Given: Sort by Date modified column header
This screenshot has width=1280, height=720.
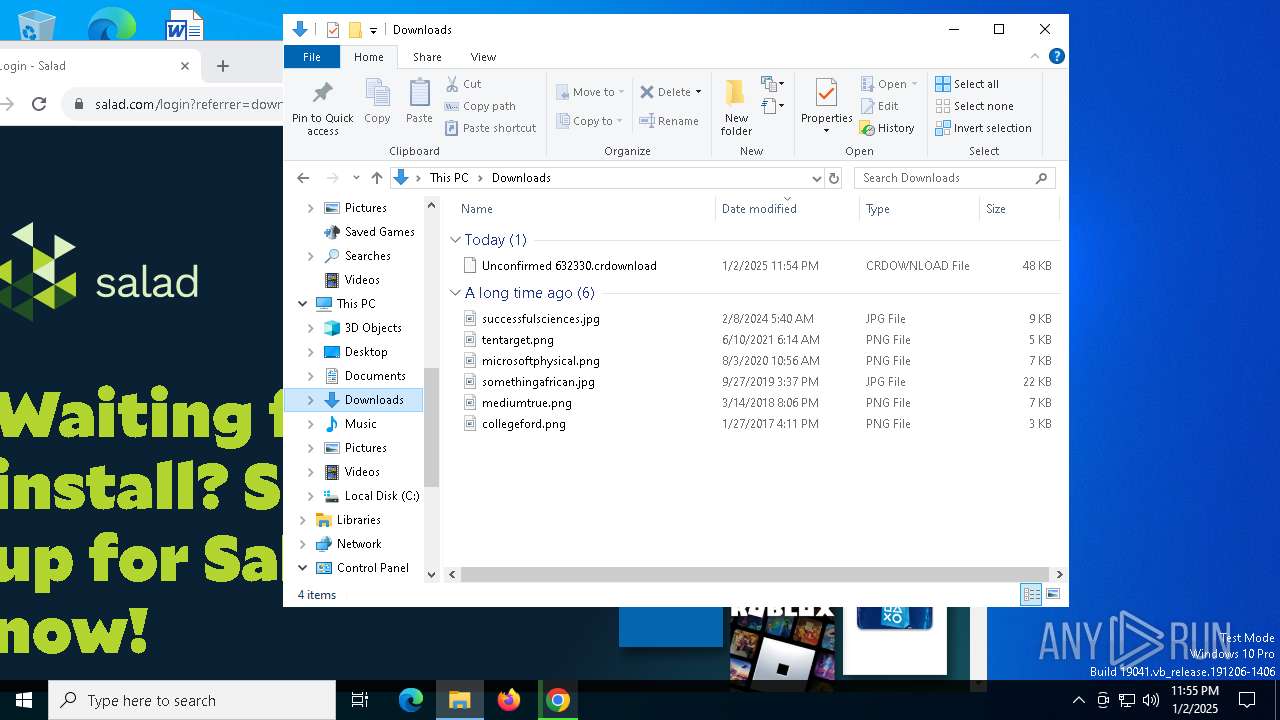Looking at the screenshot, I should coord(787,209).
